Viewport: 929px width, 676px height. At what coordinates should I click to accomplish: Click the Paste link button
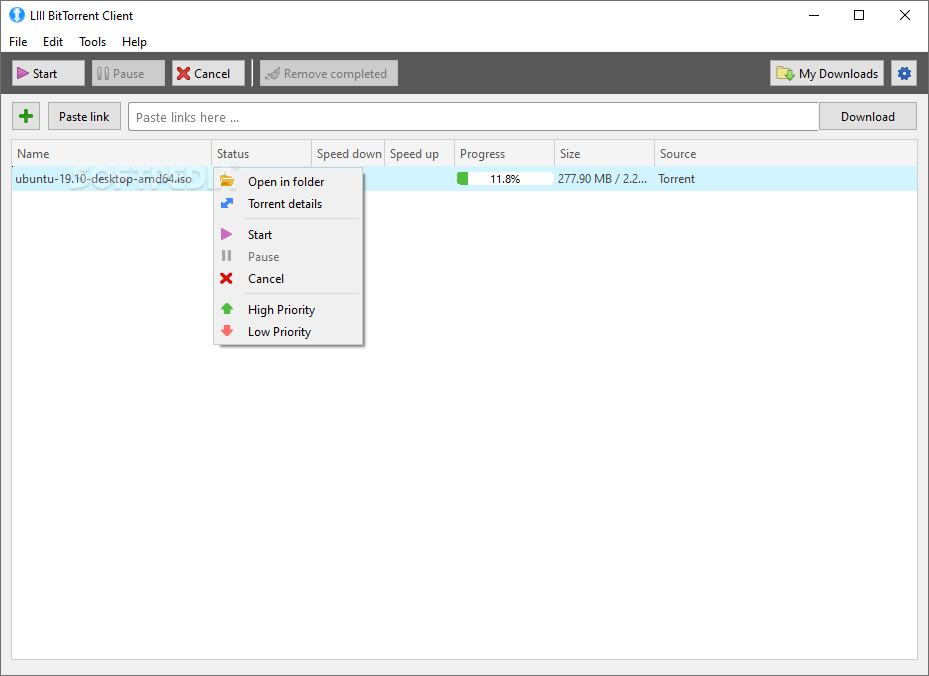click(x=84, y=117)
